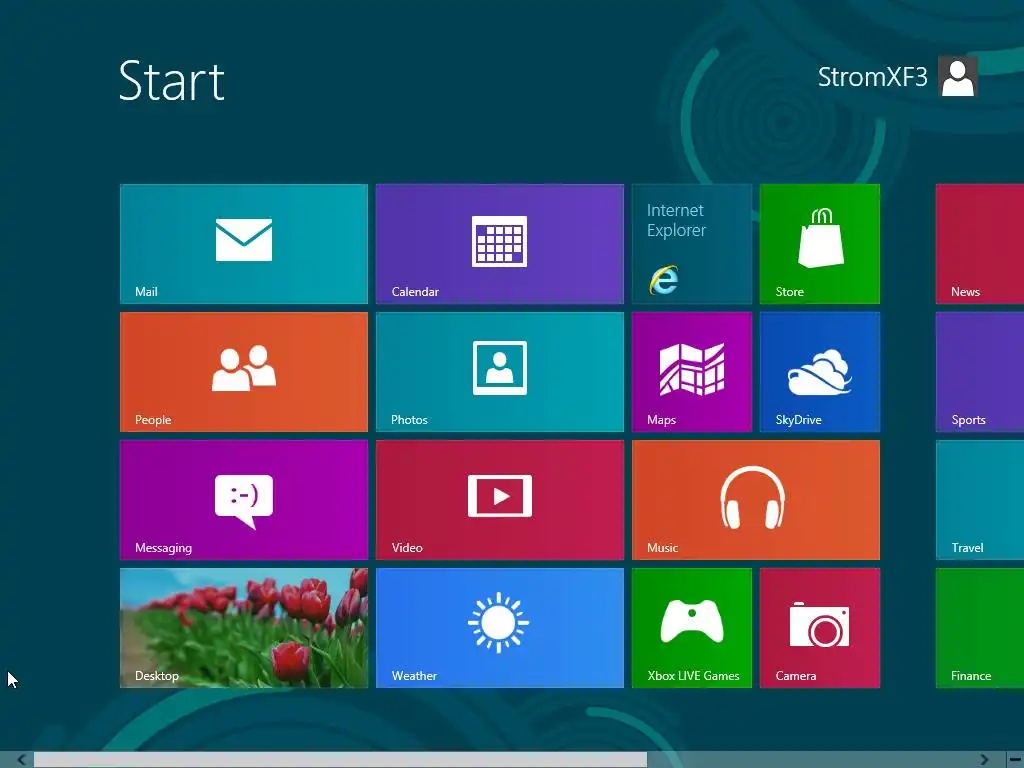Open the Mail tile
Viewport: 1024px width, 768px height.
click(244, 244)
